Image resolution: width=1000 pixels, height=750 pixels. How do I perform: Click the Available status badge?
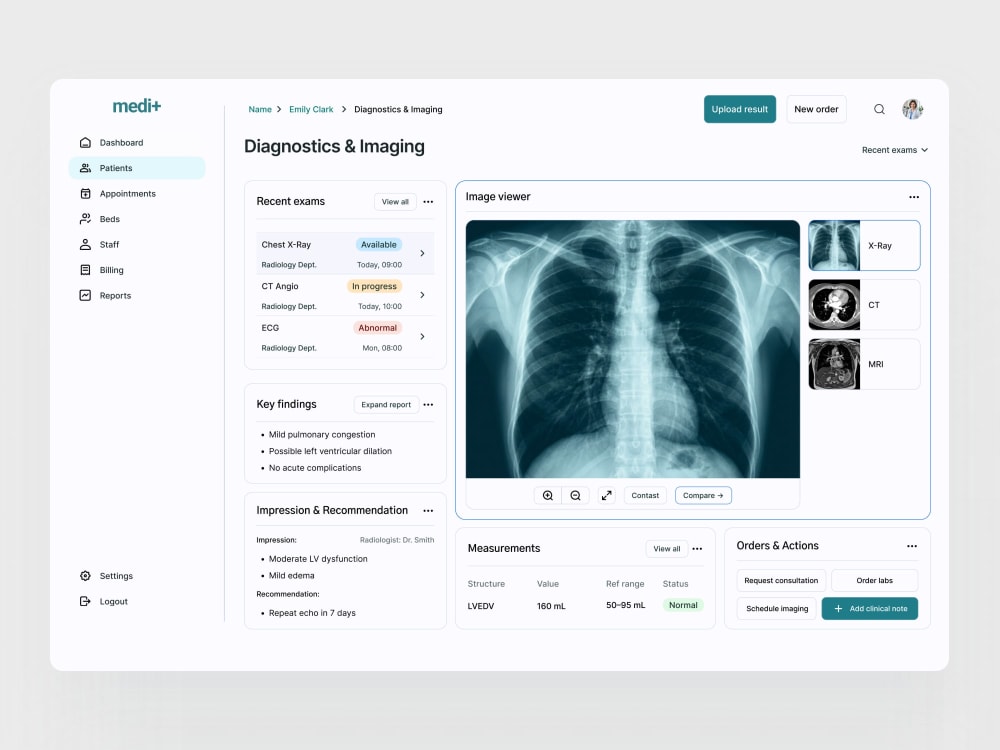[379, 245]
